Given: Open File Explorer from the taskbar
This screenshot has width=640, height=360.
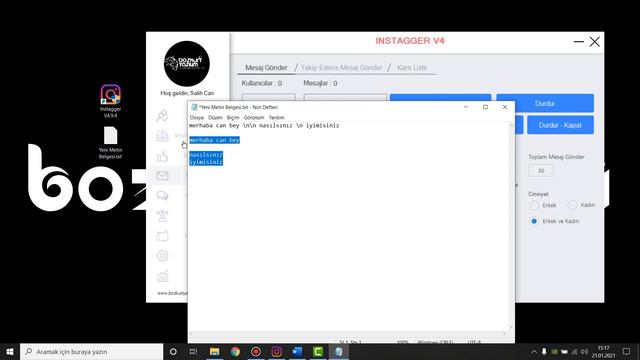Looking at the screenshot, I should (x=214, y=351).
